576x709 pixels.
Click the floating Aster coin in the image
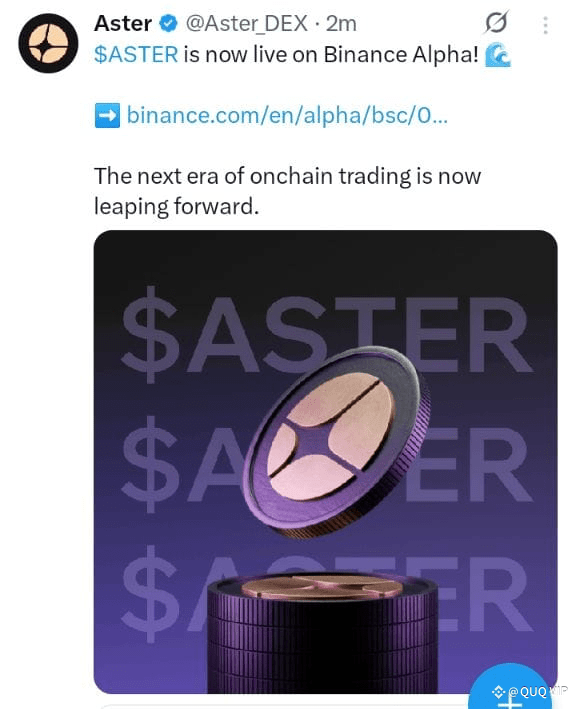coord(336,441)
